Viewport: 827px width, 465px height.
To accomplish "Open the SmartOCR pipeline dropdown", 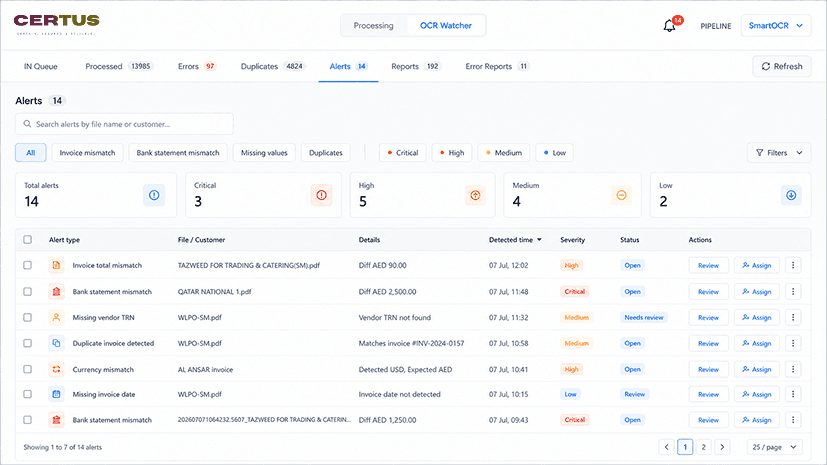I will (x=776, y=25).
